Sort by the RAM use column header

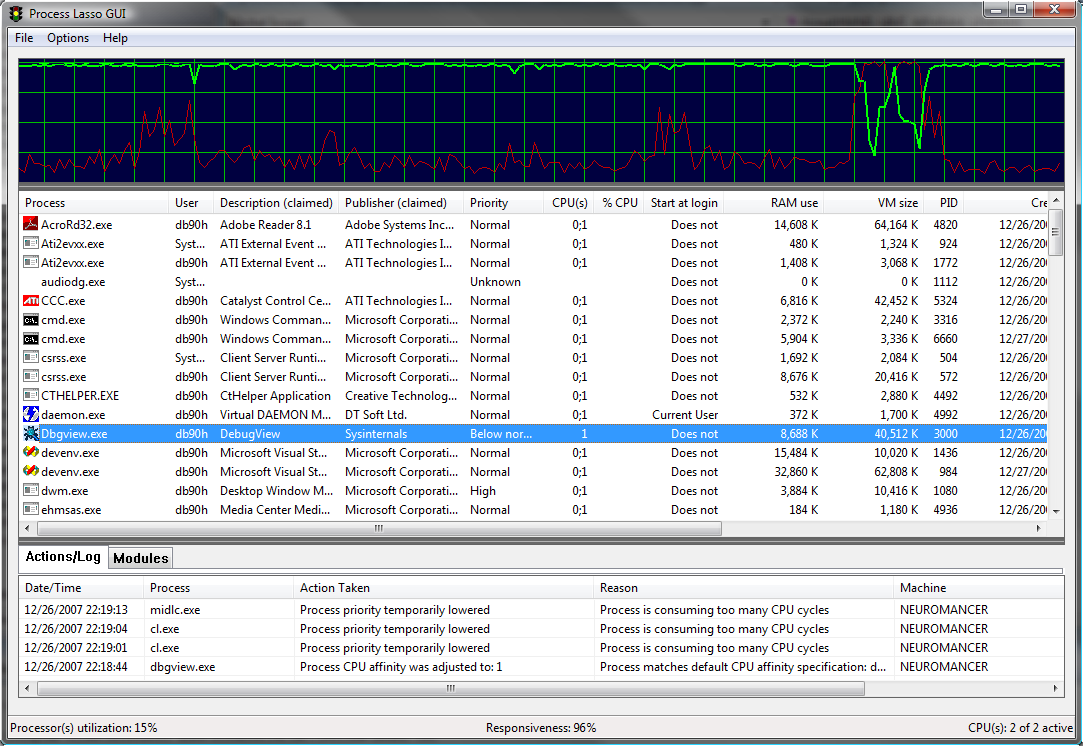(774, 203)
